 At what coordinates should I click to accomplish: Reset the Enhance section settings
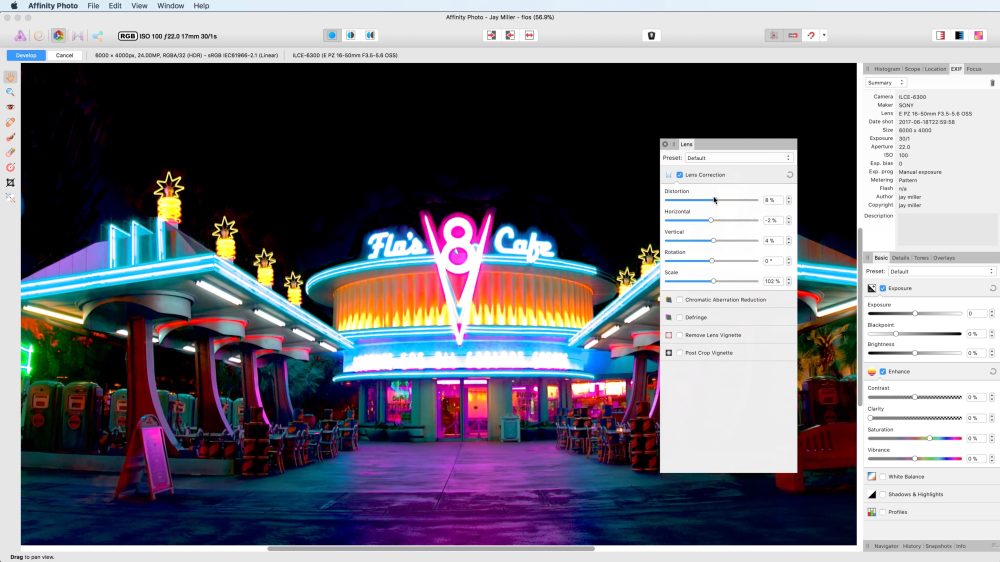992,371
